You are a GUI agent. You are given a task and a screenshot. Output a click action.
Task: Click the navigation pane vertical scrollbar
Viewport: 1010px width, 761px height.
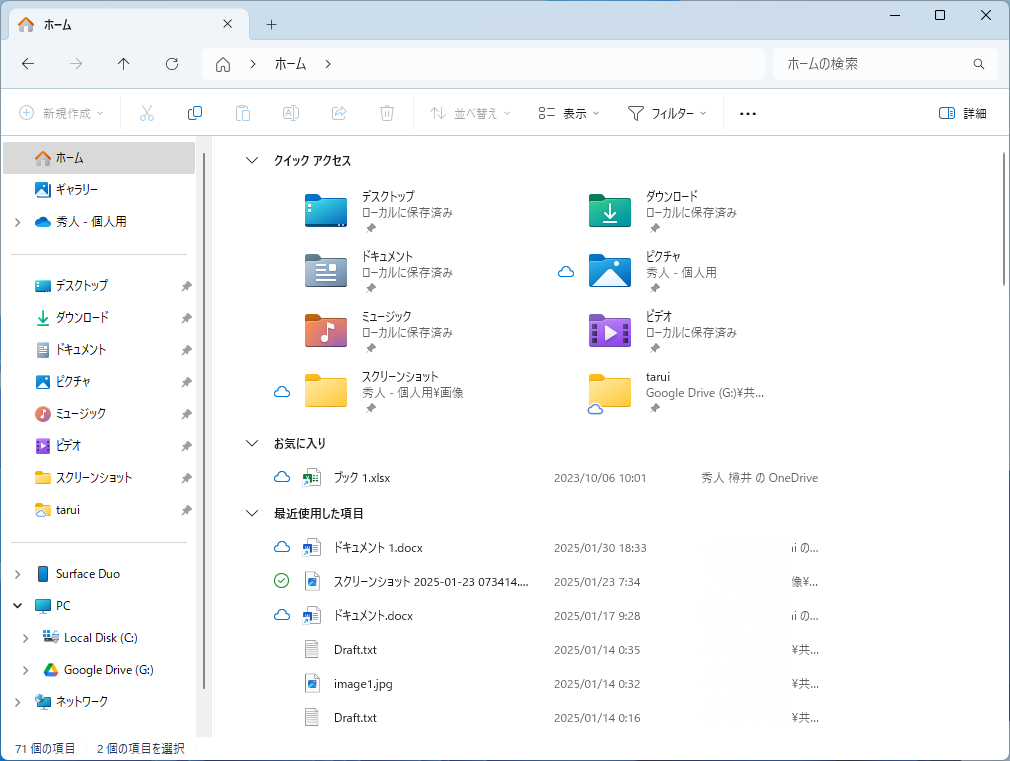(x=205, y=420)
